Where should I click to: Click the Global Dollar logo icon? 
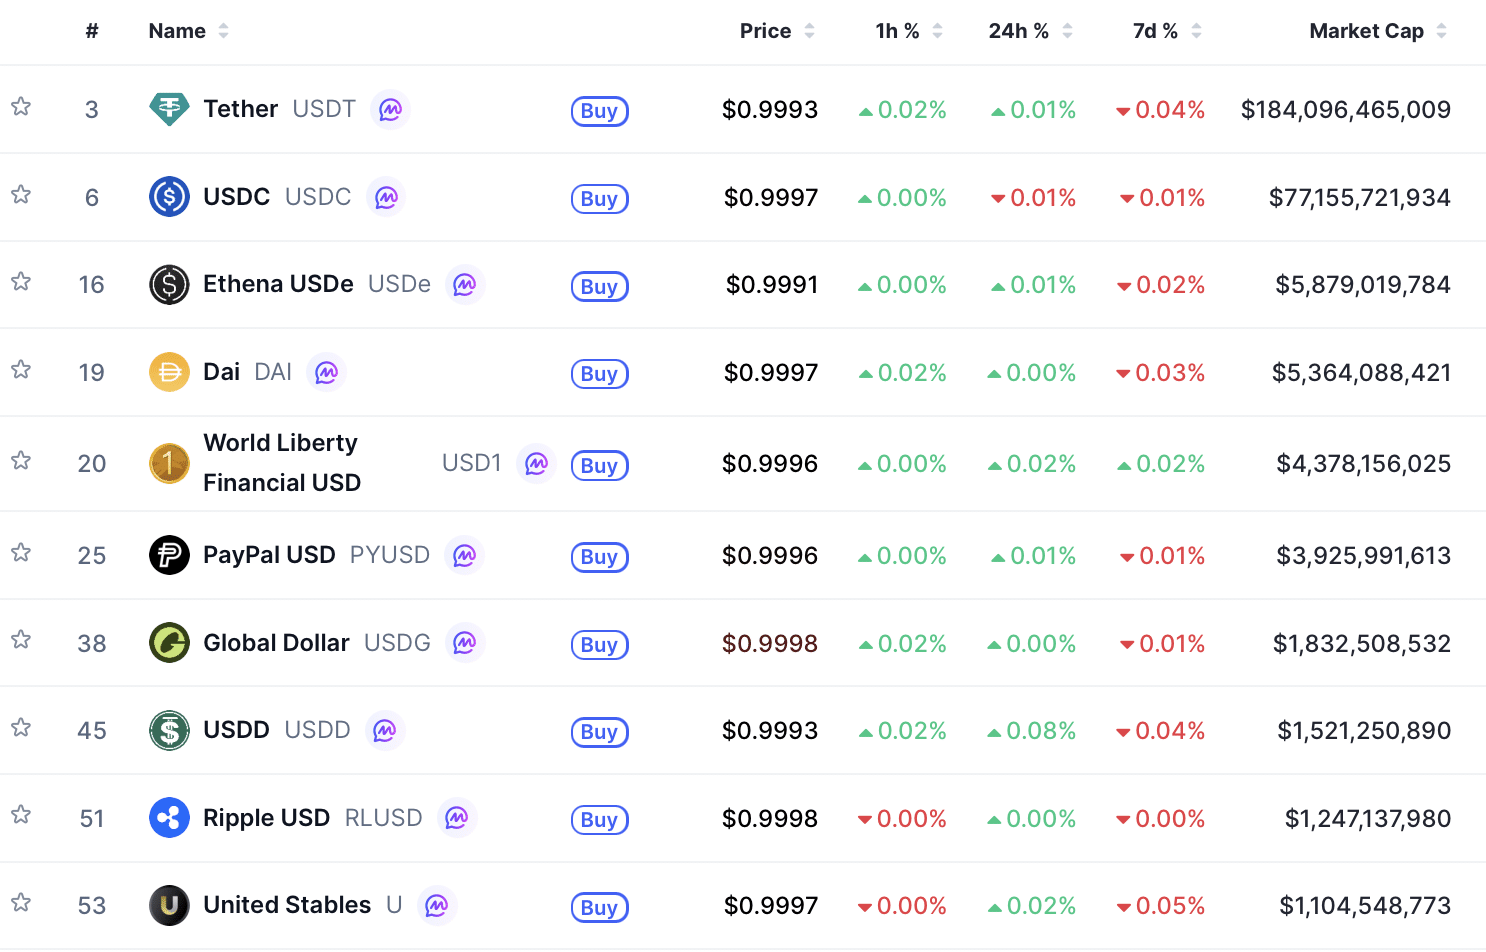(x=169, y=643)
